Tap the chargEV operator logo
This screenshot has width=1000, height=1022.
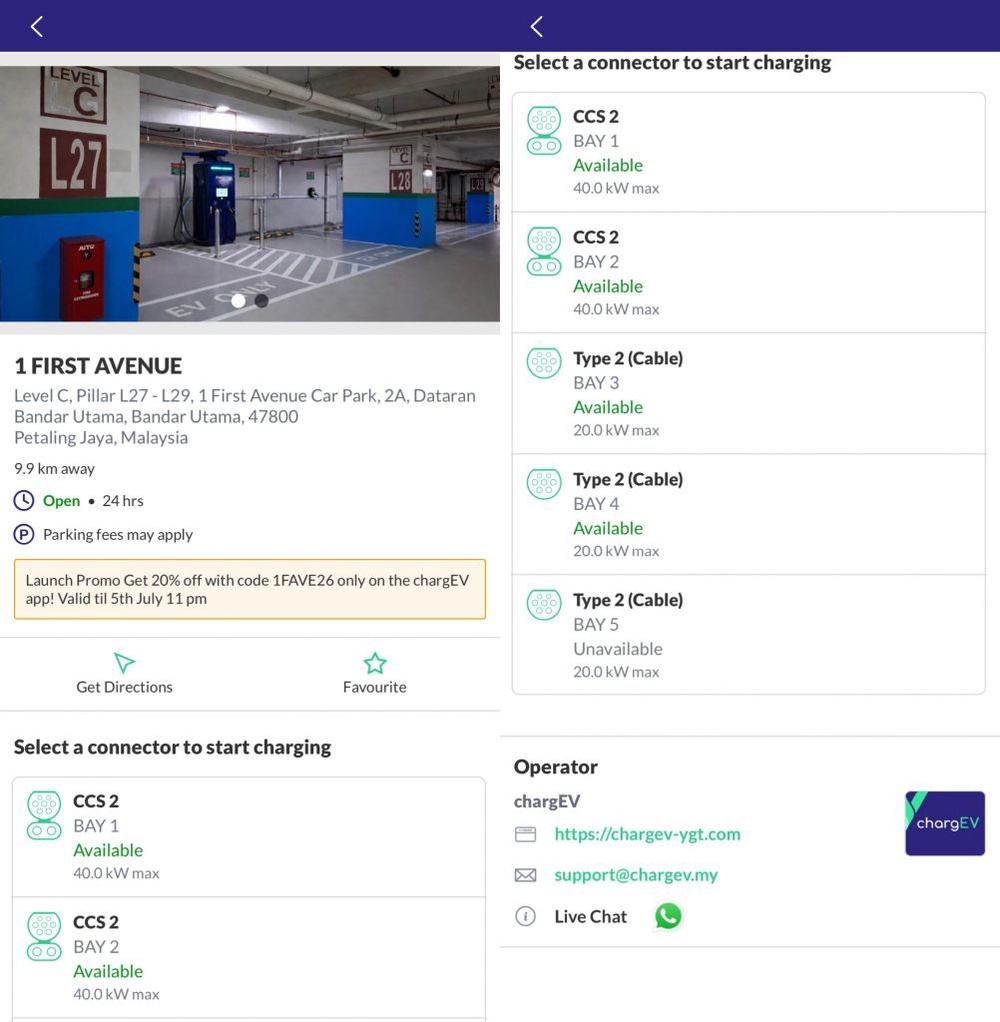(945, 823)
